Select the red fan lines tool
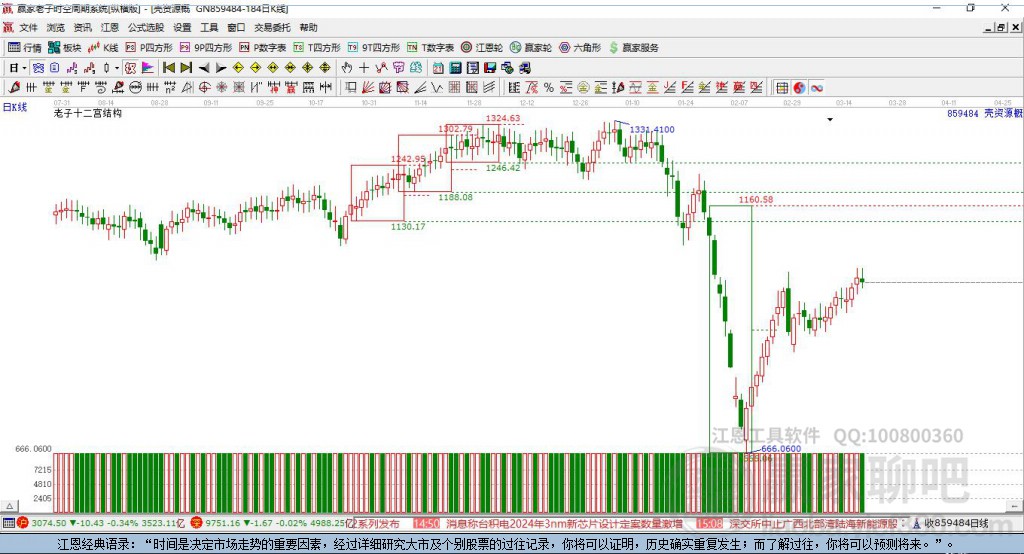The image size is (1024, 554). tap(368, 87)
